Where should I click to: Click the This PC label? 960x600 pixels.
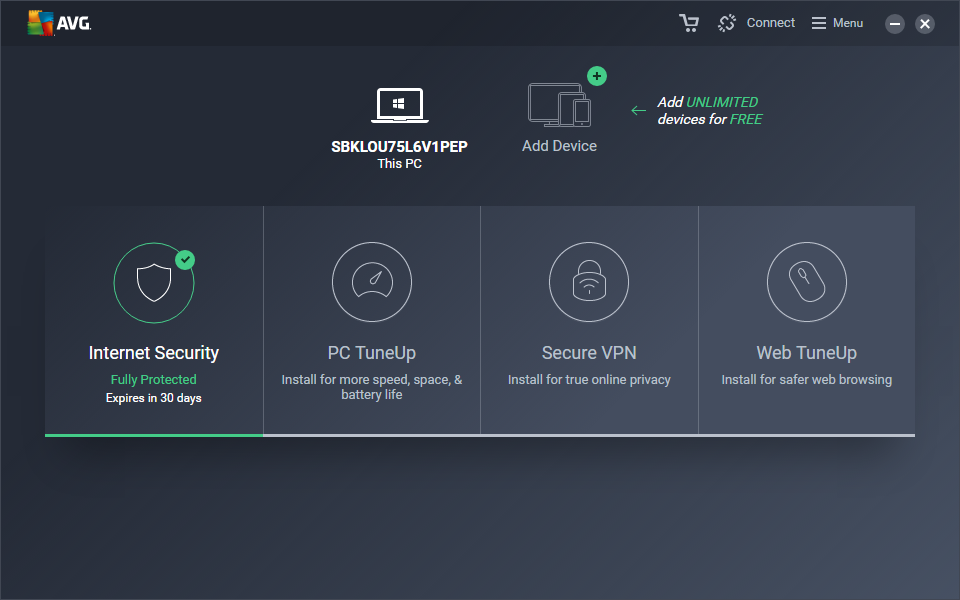click(399, 163)
